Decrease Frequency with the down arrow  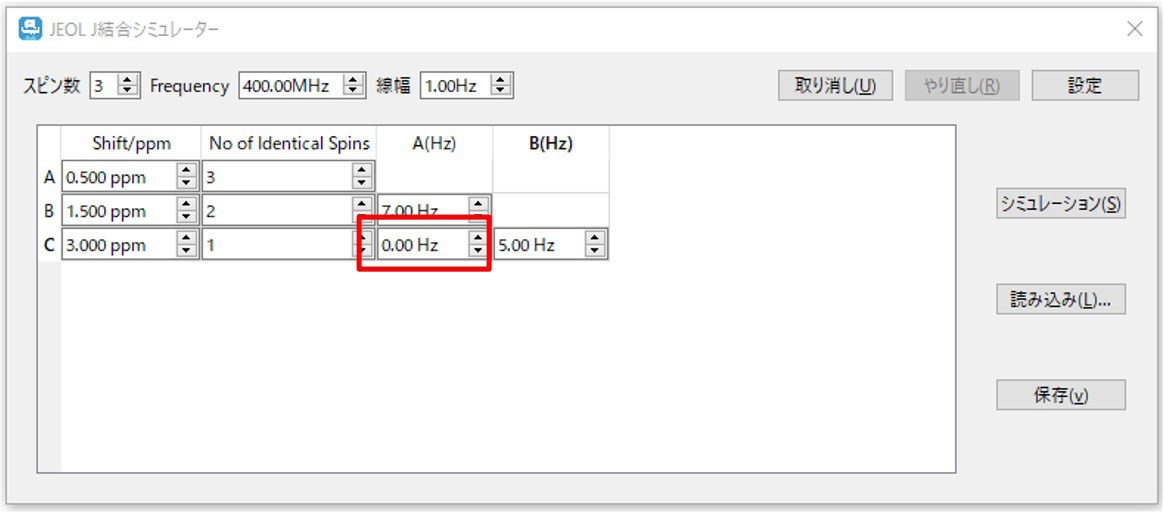[x=353, y=91]
